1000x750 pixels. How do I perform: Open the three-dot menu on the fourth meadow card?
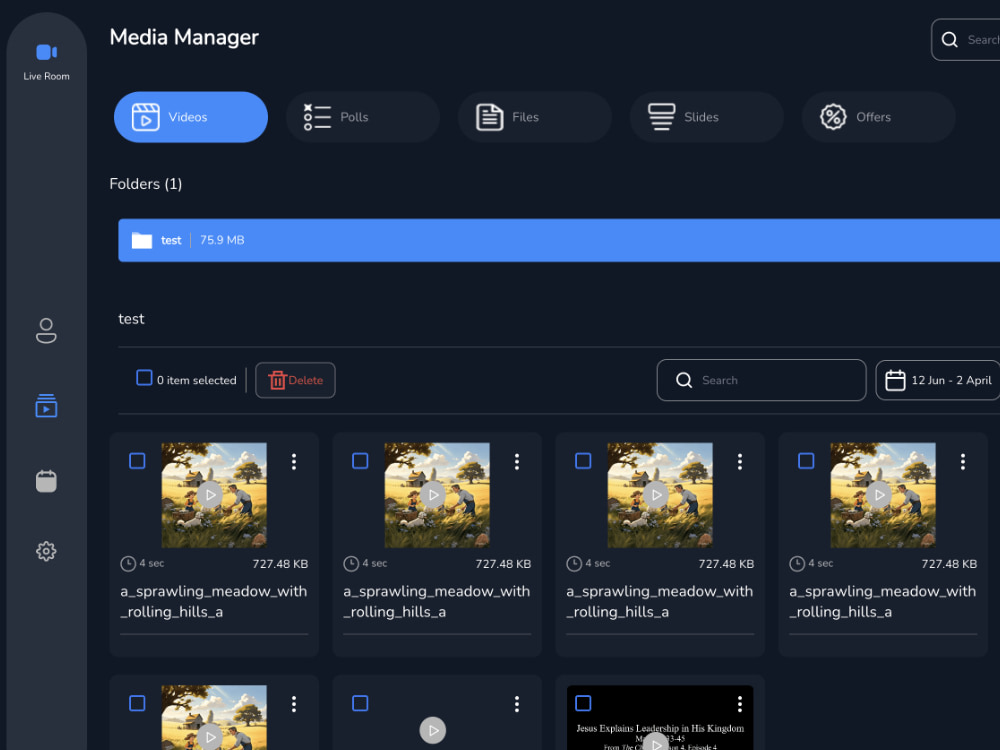pyautogui.click(x=963, y=462)
